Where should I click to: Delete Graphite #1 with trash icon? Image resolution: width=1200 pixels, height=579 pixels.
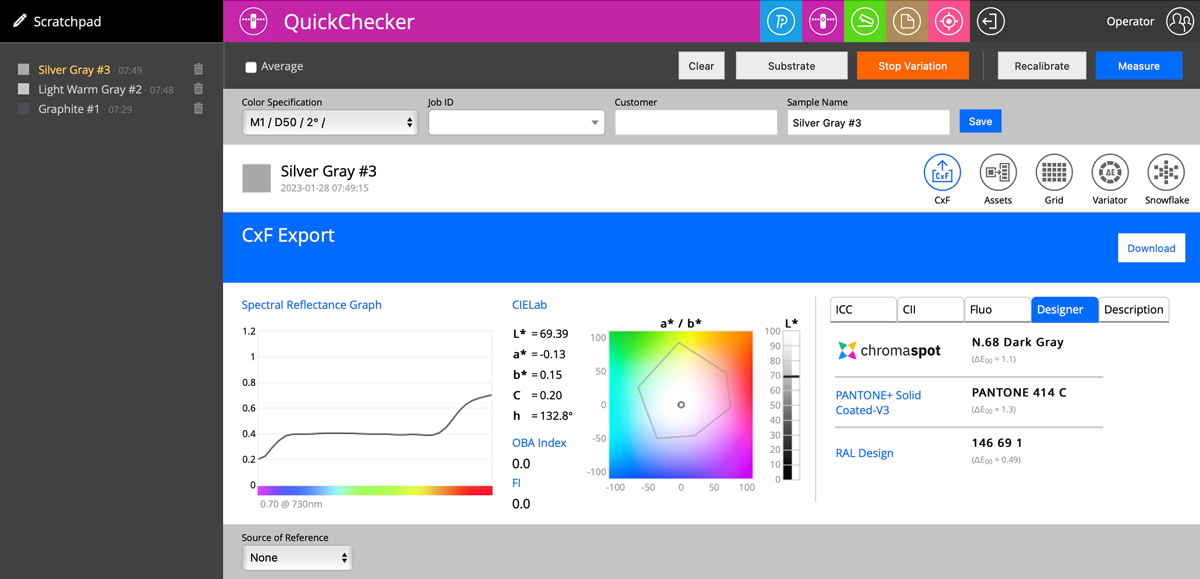pyautogui.click(x=198, y=108)
